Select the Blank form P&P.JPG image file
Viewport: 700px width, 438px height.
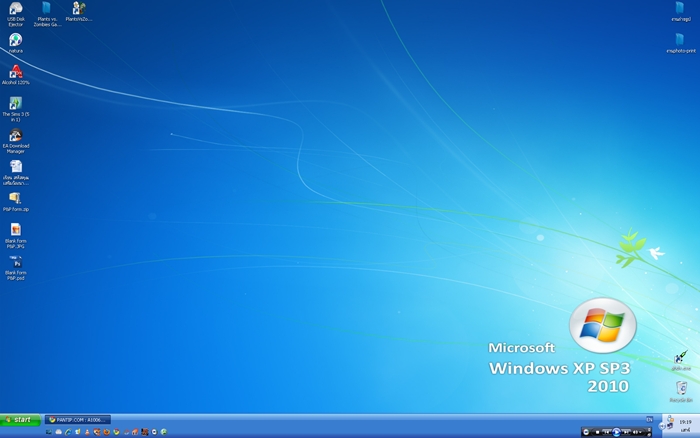[16, 236]
